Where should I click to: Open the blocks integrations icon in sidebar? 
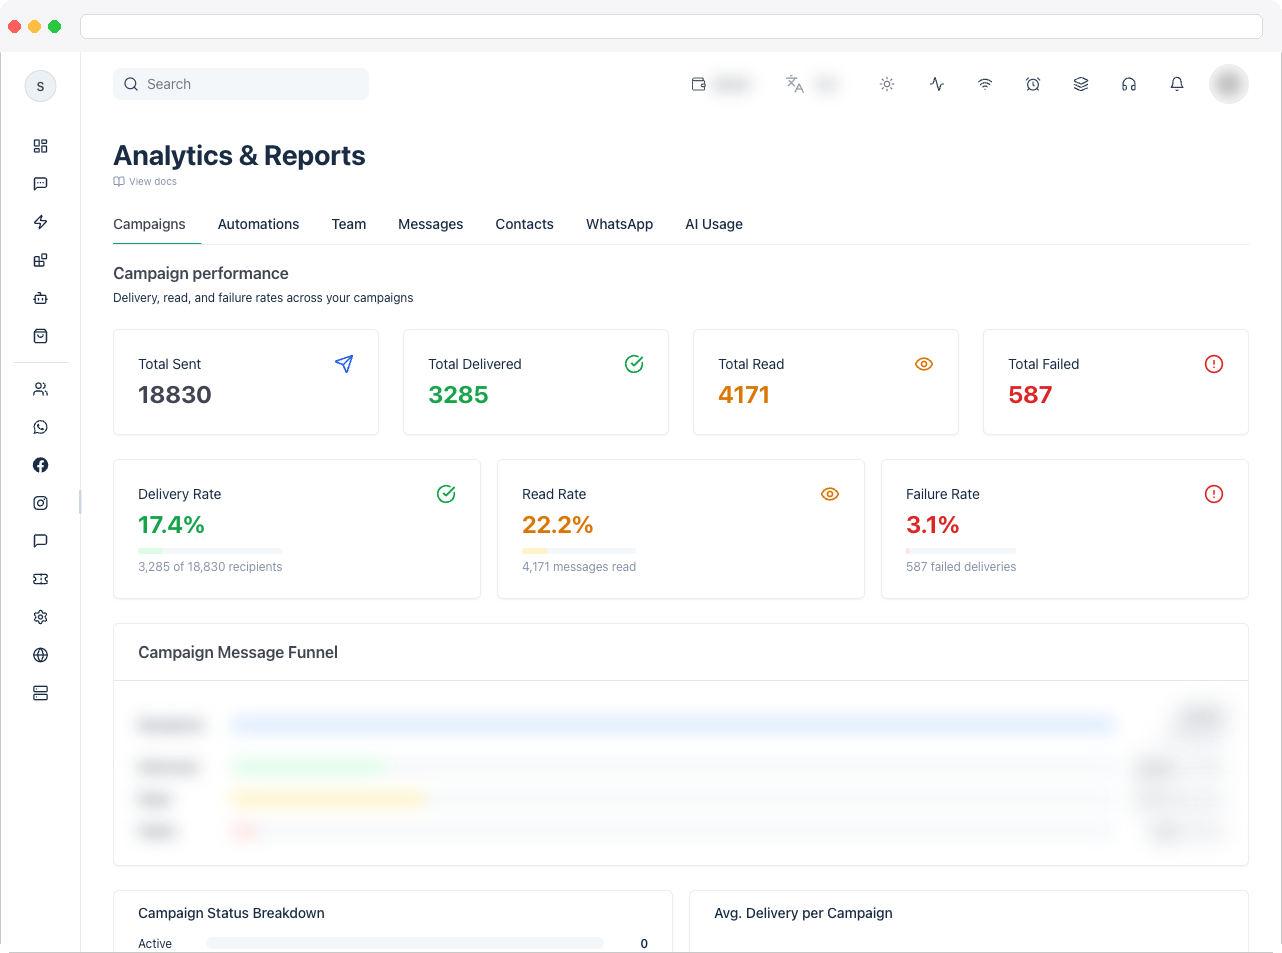click(40, 260)
